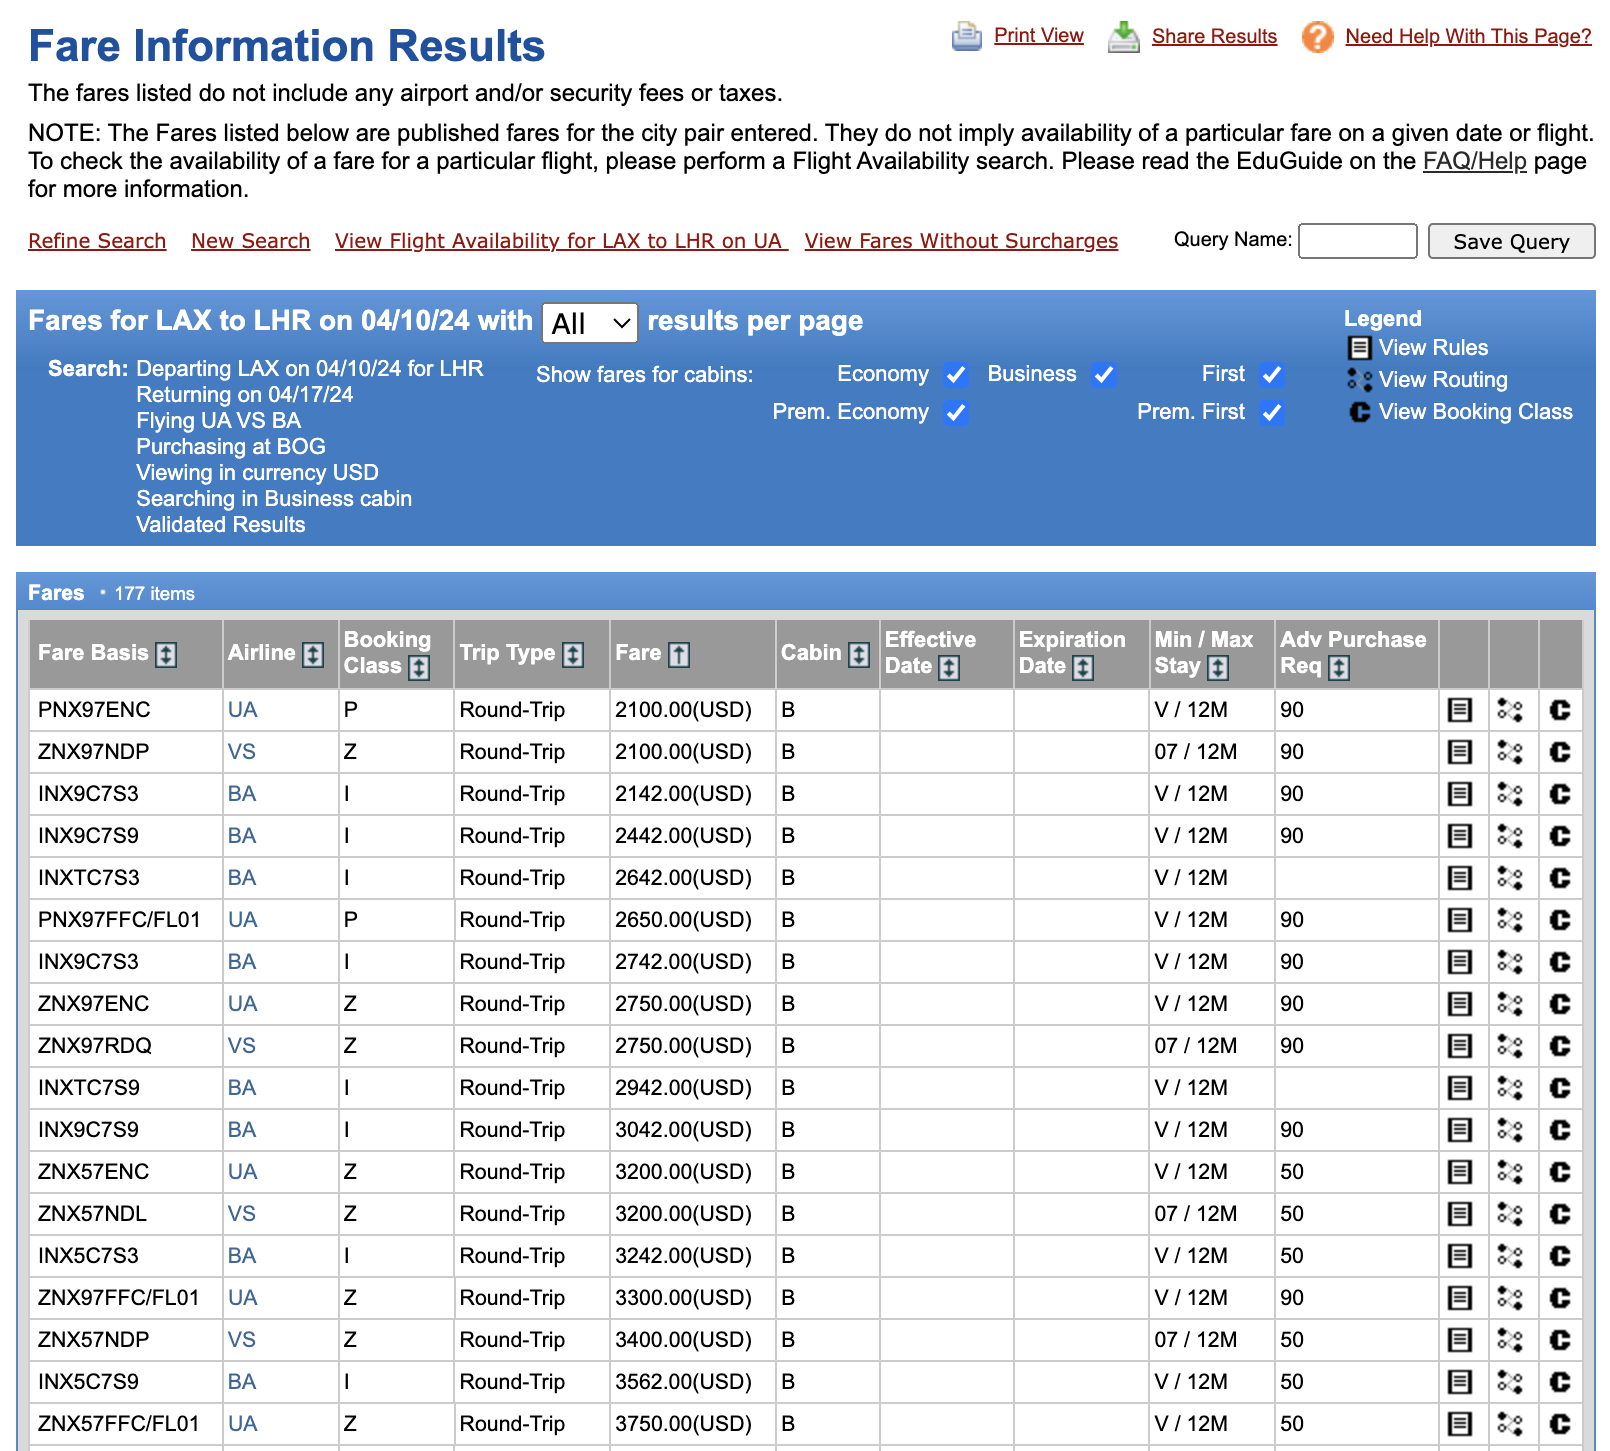Open BA airline link for INXTC7S3
This screenshot has width=1610, height=1451.
(x=242, y=878)
